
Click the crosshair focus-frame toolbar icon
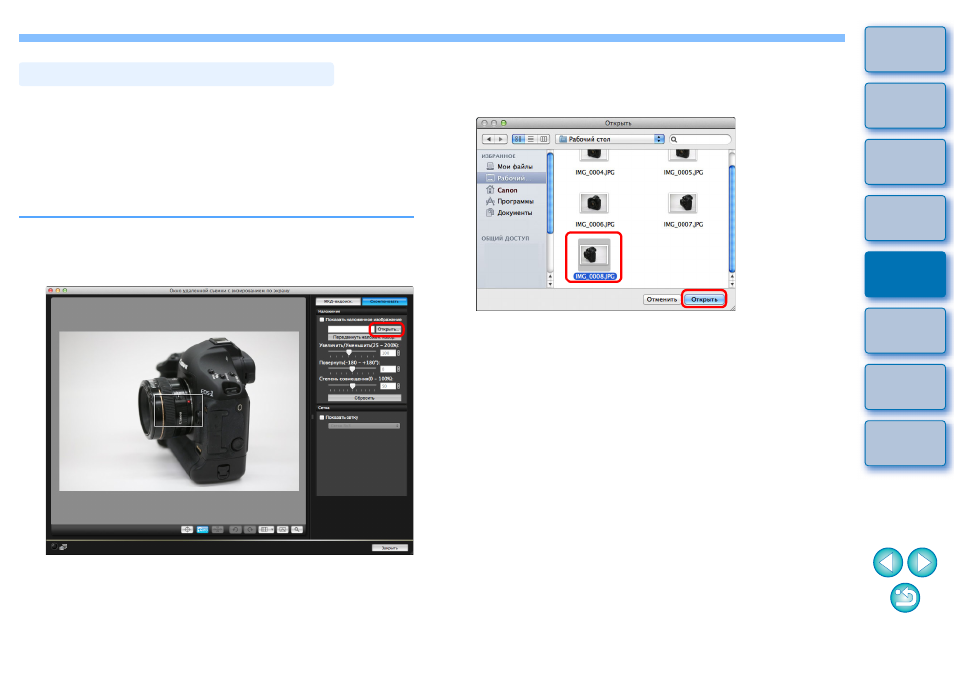coord(187,530)
